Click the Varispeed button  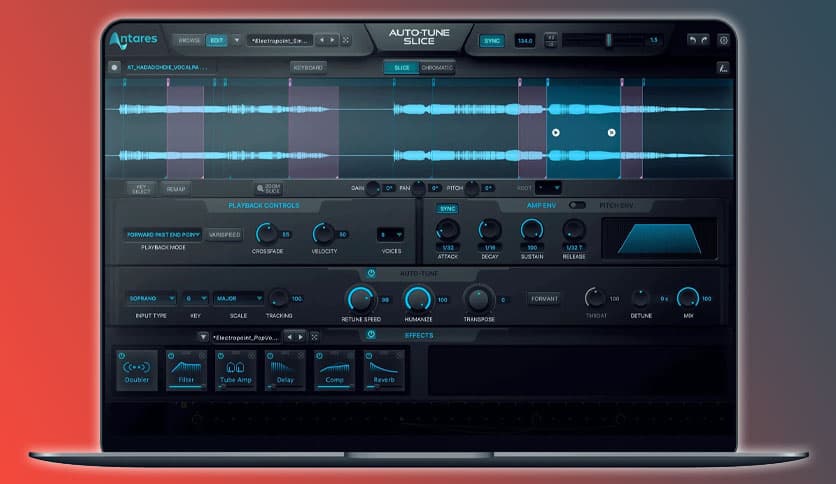[224, 235]
